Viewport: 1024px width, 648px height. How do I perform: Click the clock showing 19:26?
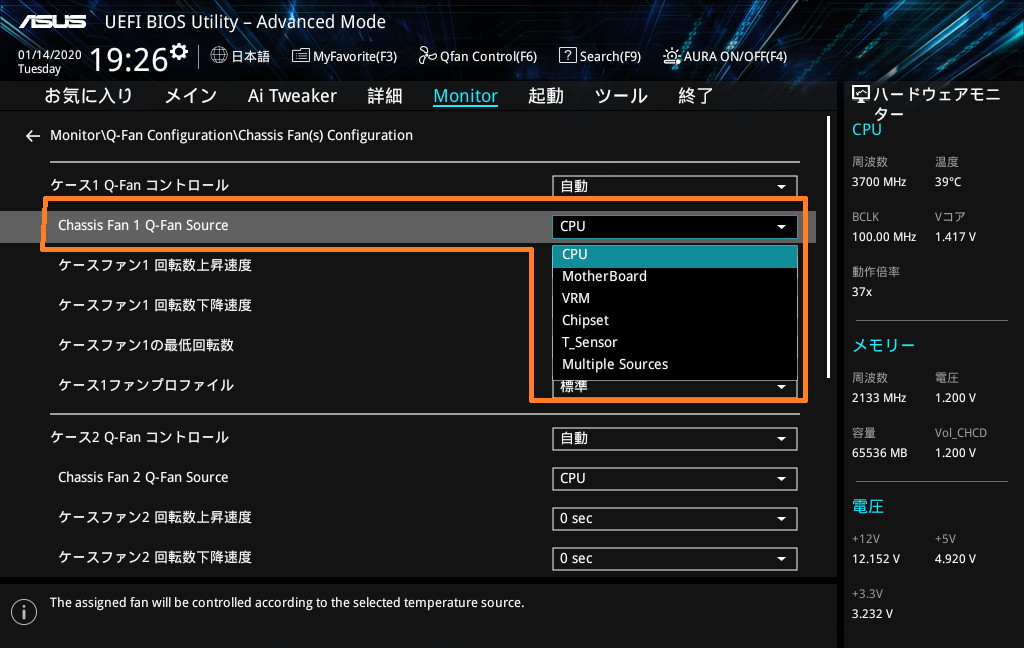coord(129,59)
